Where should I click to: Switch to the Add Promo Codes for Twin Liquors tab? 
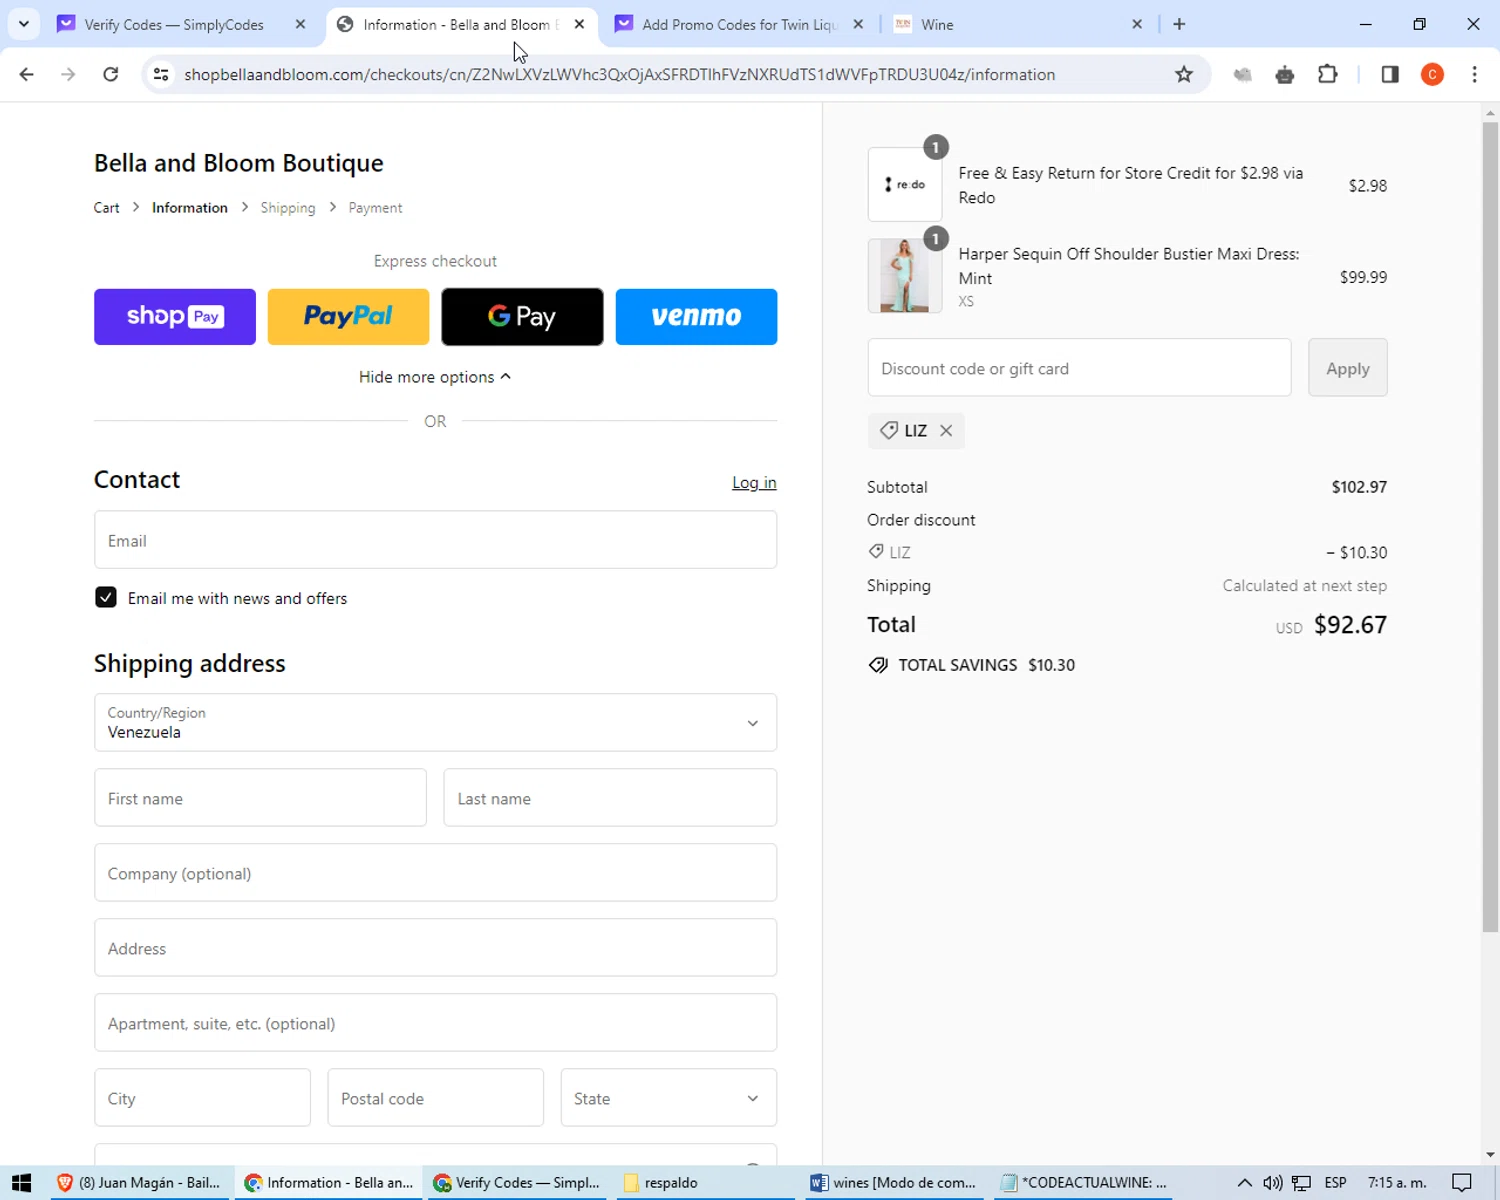(x=740, y=24)
